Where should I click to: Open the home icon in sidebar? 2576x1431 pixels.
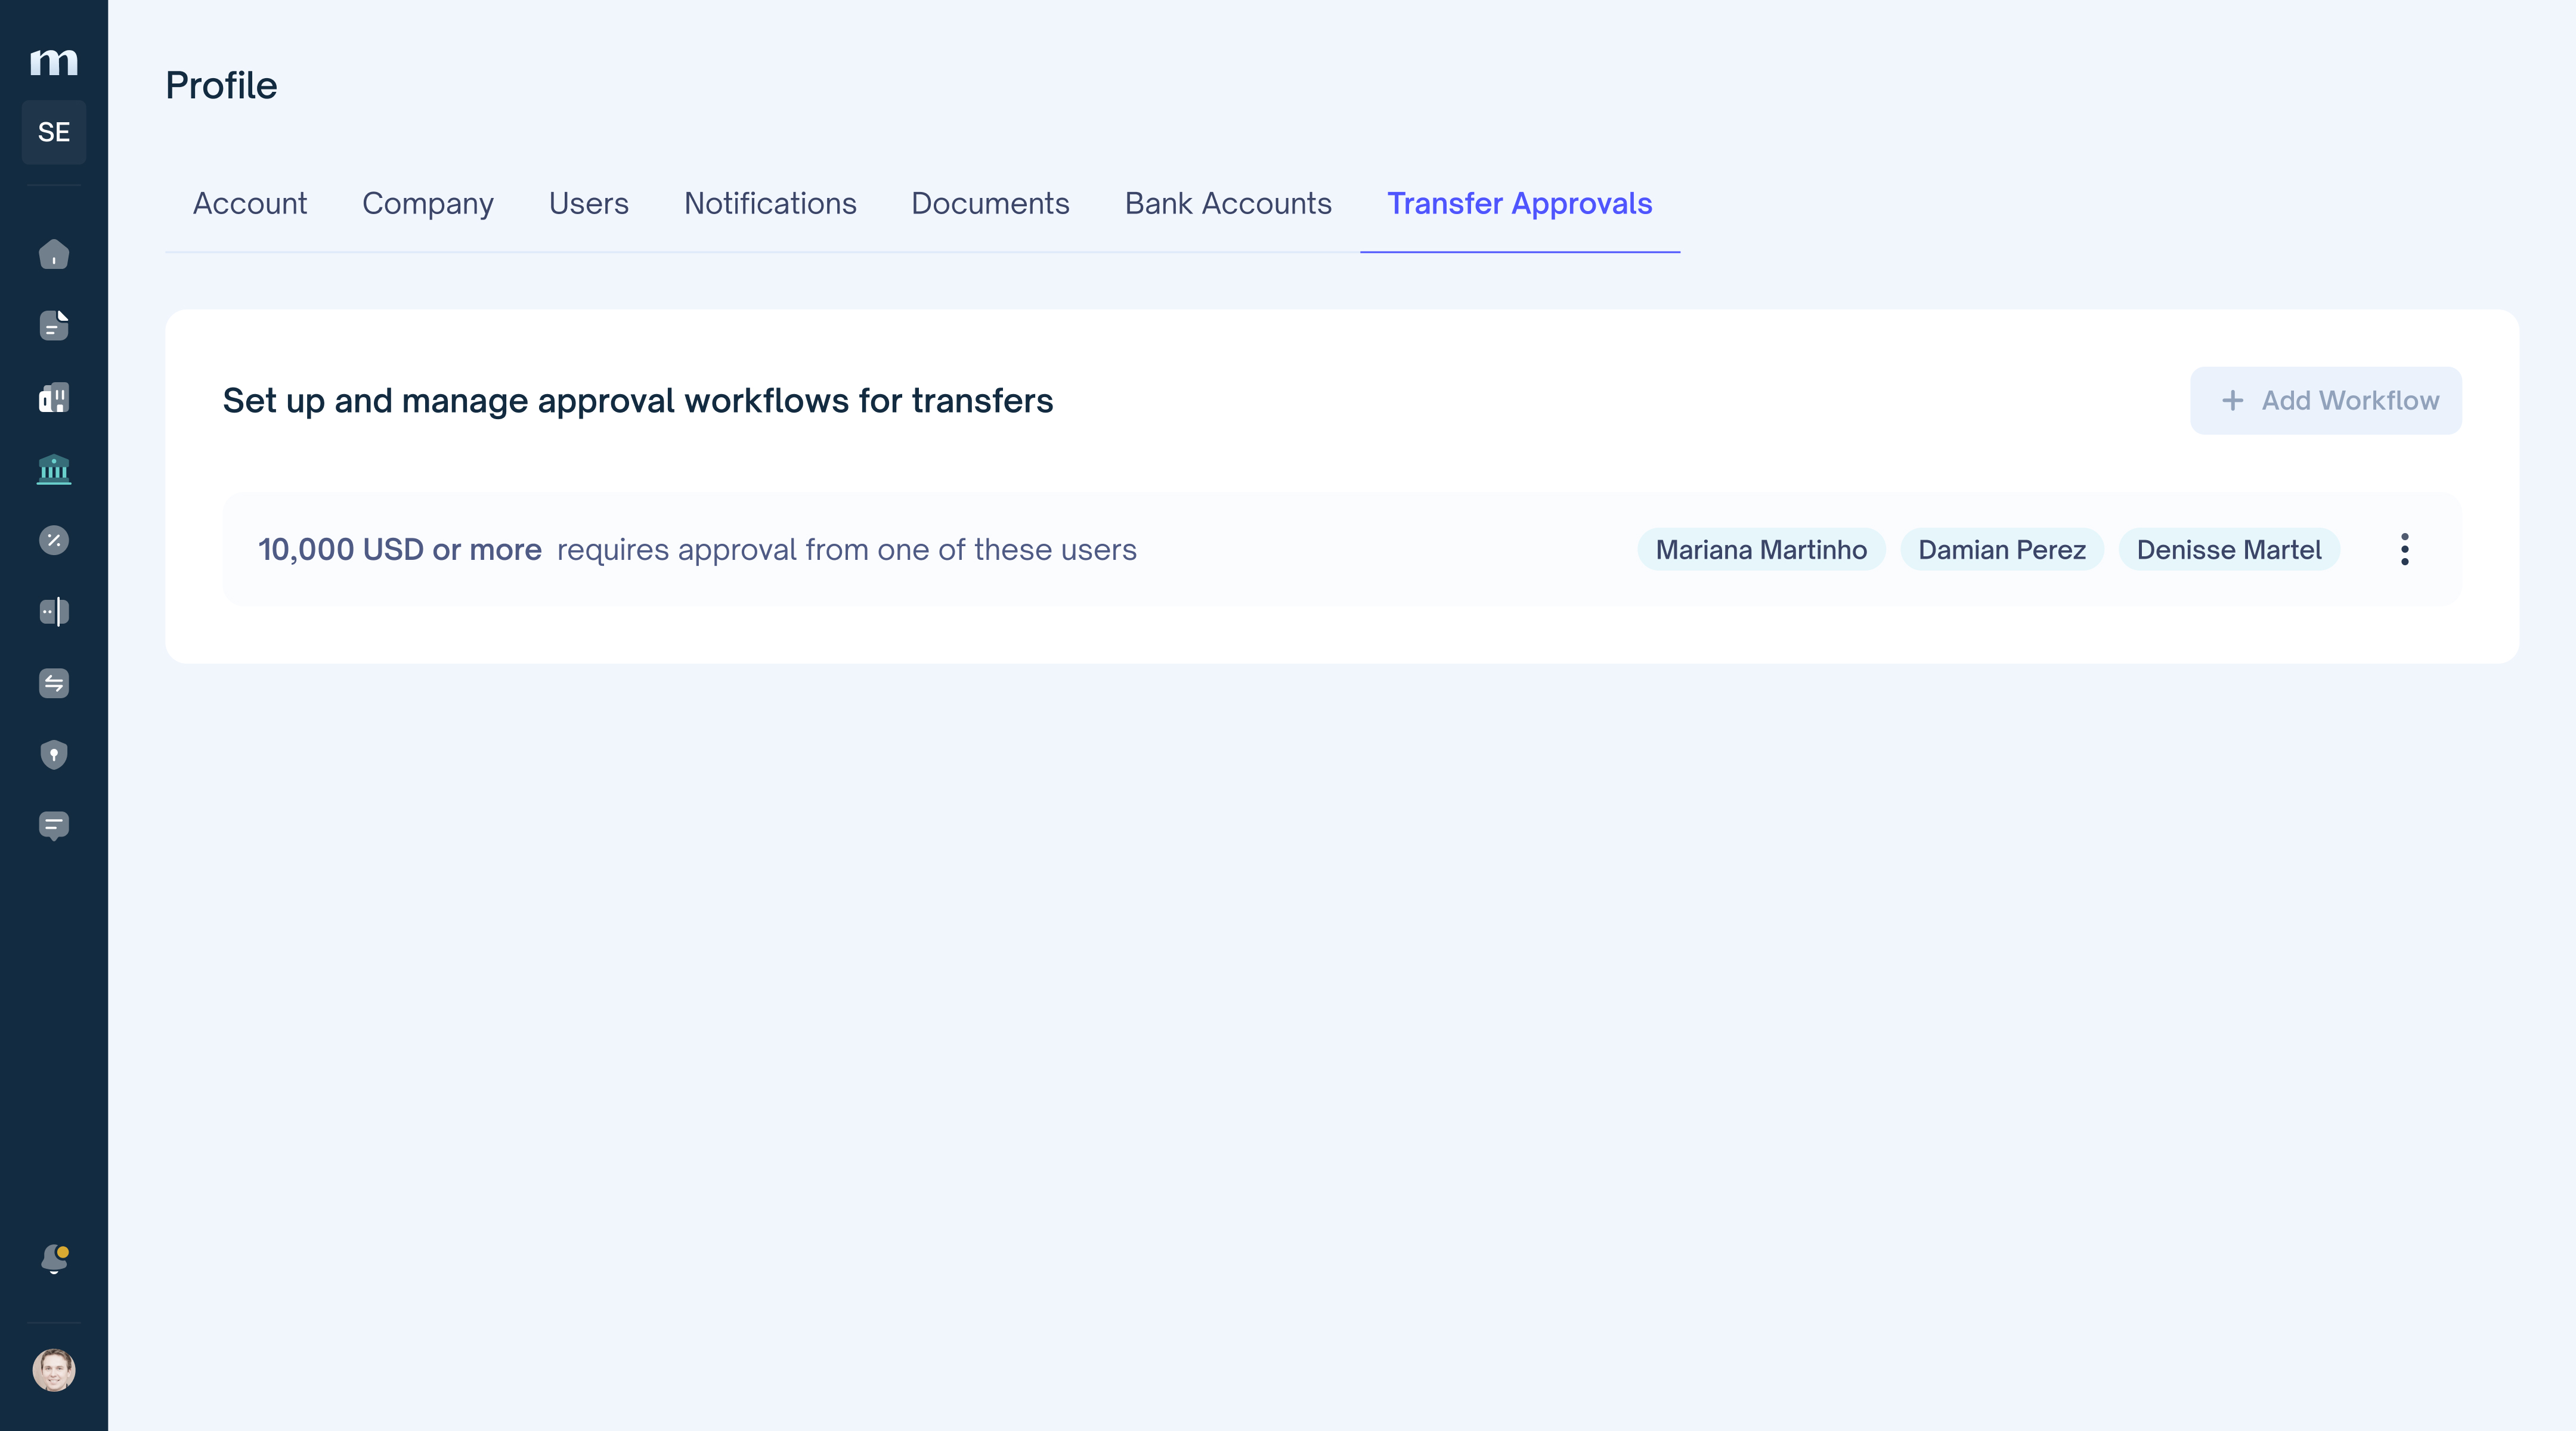pos(54,254)
